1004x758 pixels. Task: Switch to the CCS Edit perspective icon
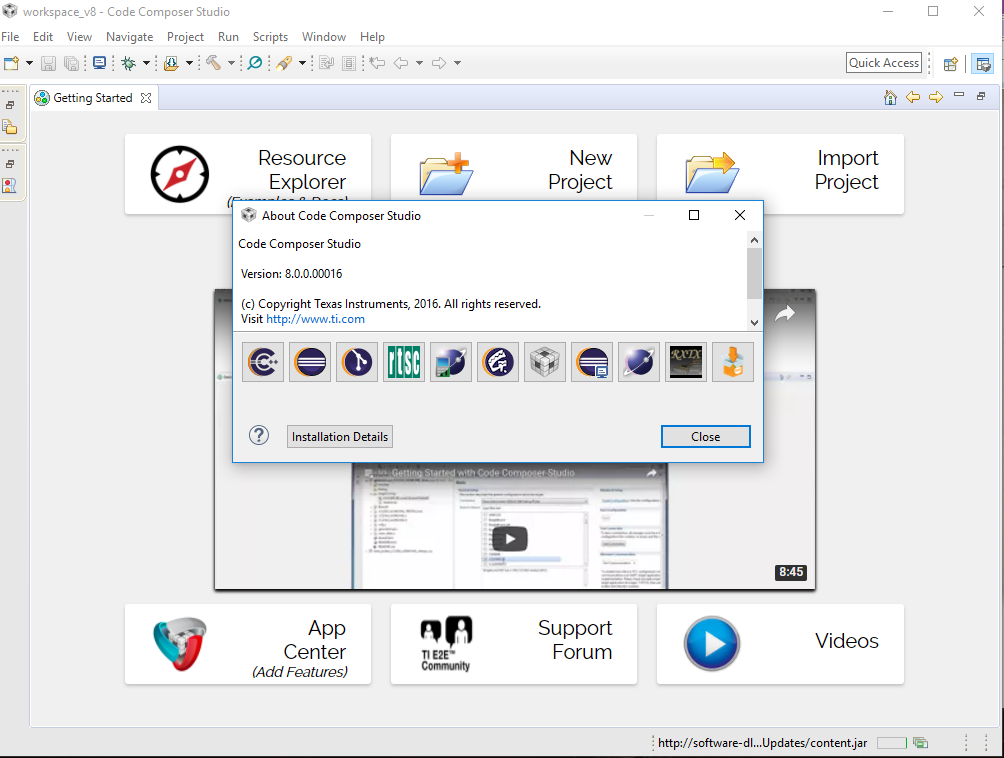point(983,63)
